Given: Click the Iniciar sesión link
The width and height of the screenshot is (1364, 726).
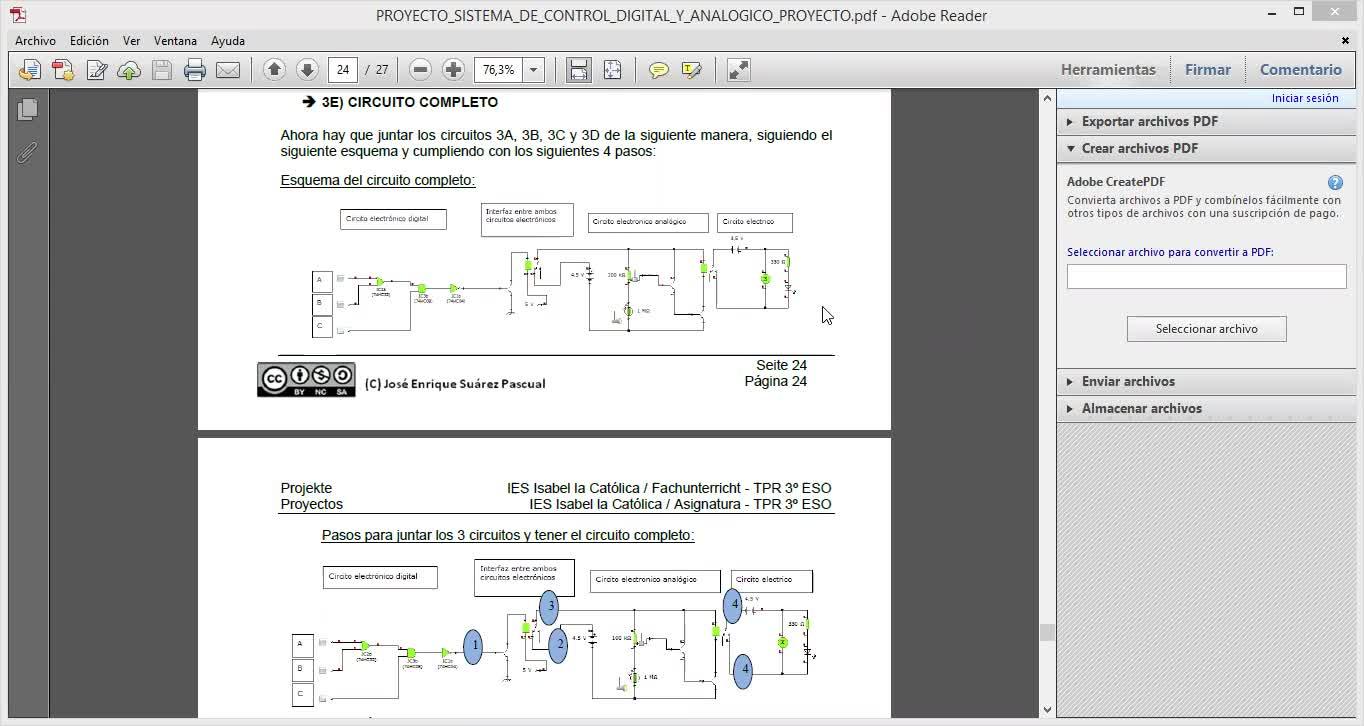Looking at the screenshot, I should [1305, 98].
